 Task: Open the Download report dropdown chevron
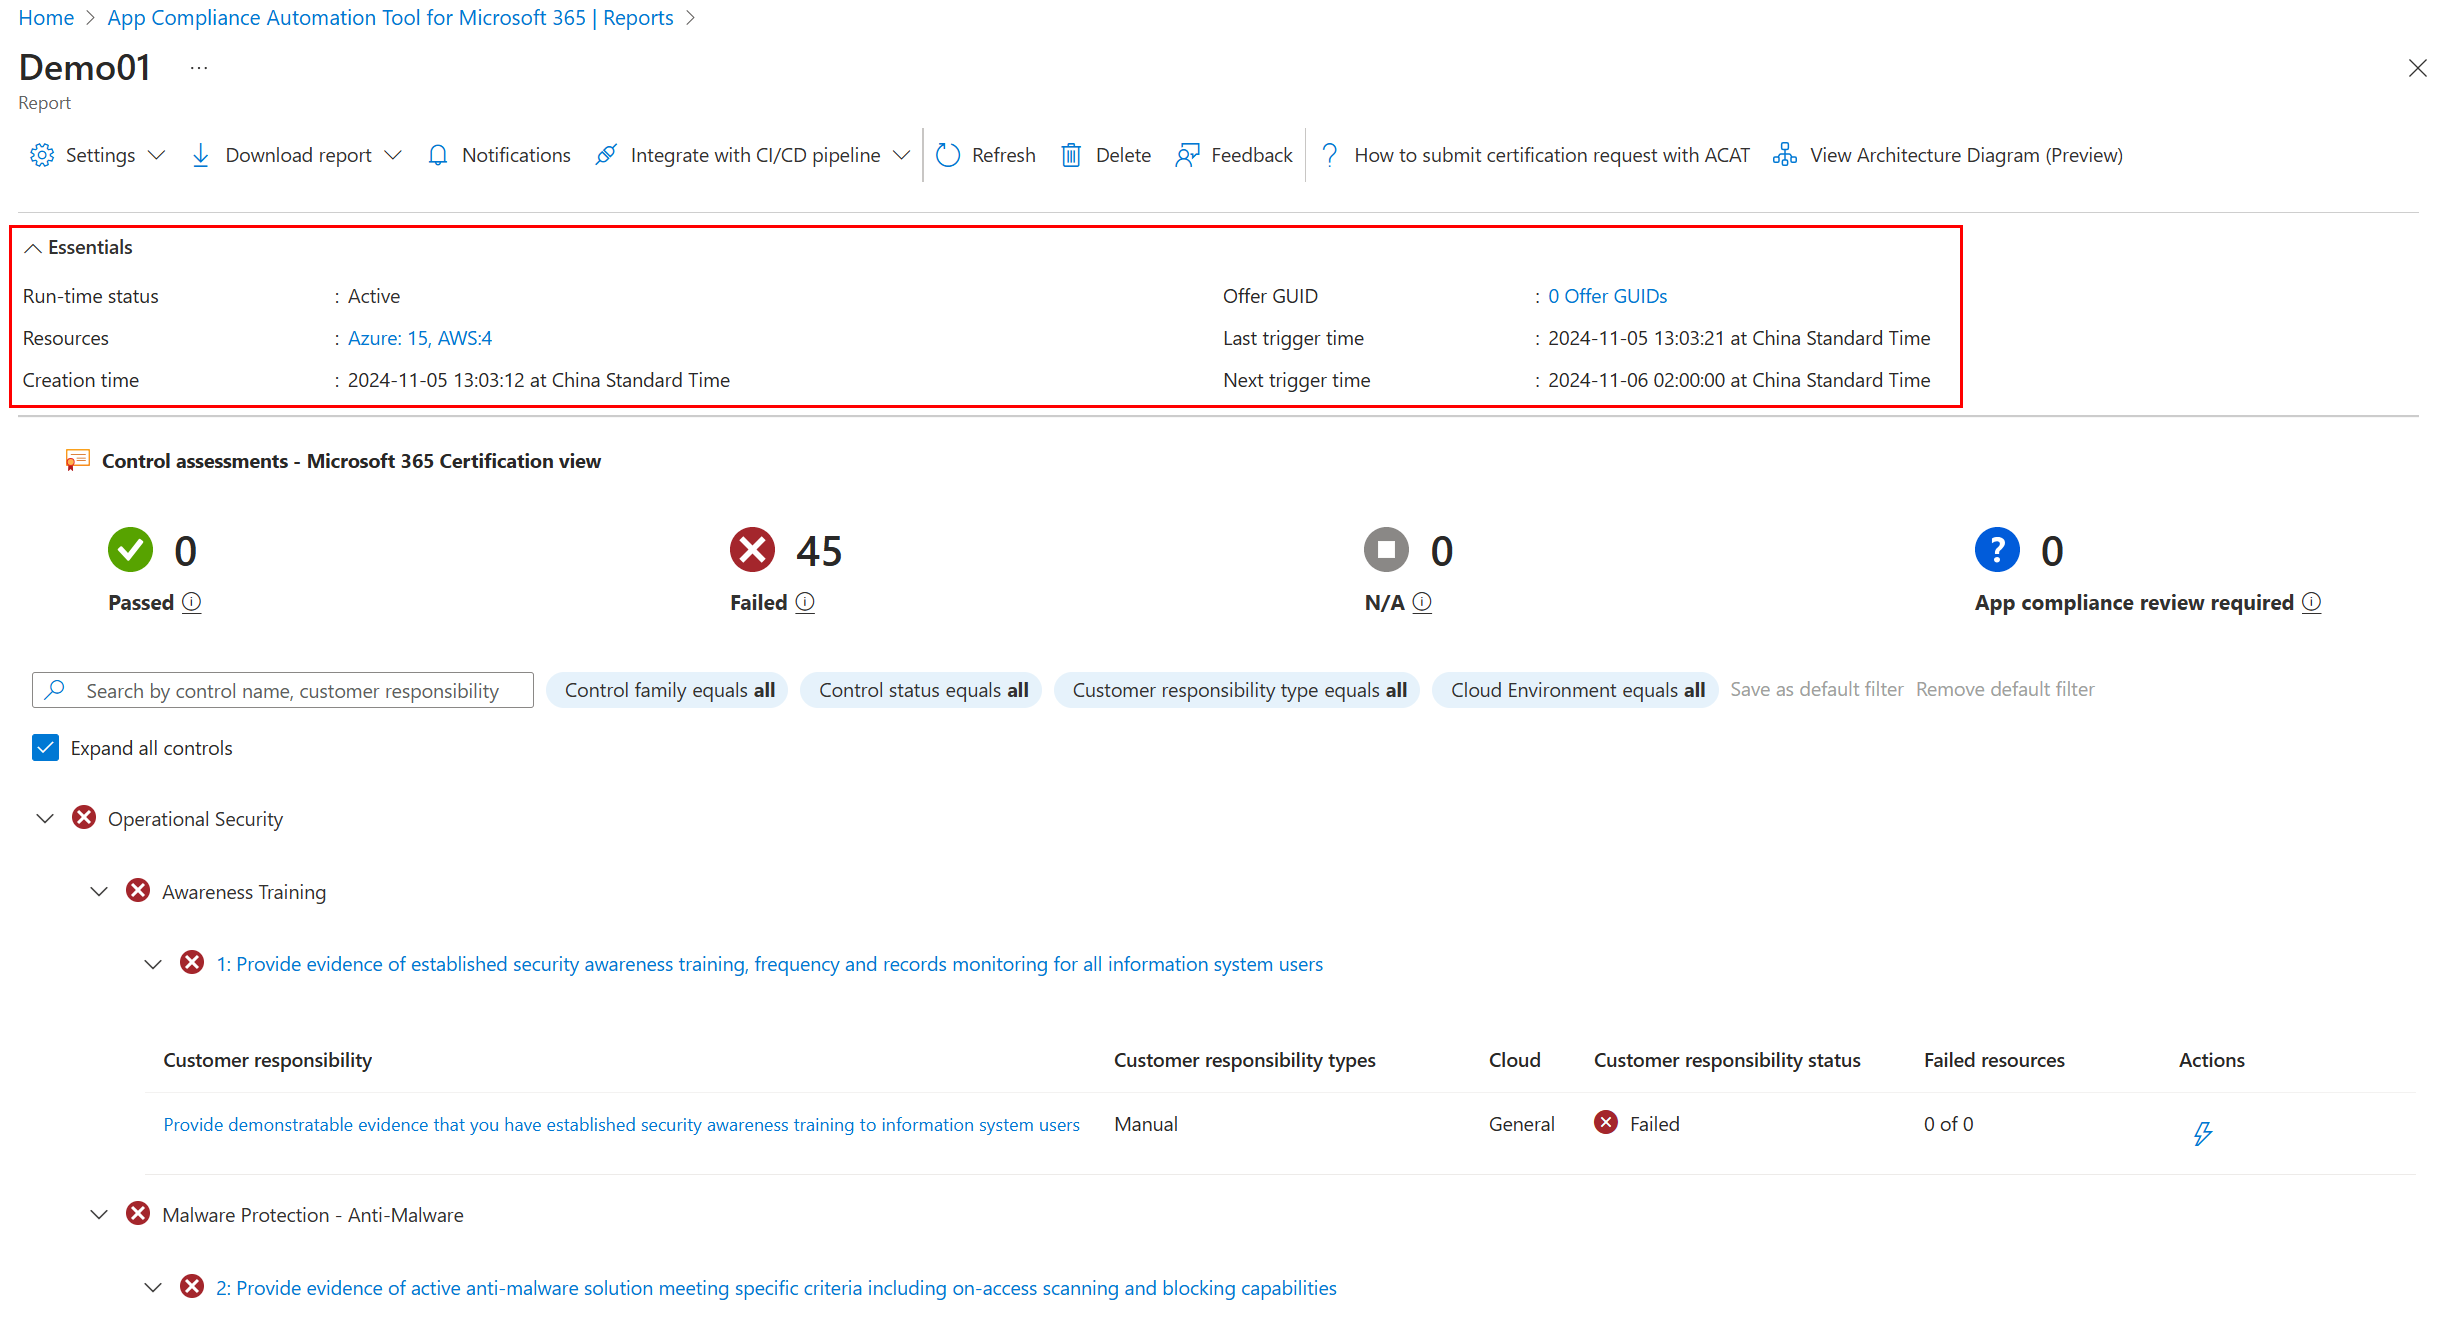[393, 155]
